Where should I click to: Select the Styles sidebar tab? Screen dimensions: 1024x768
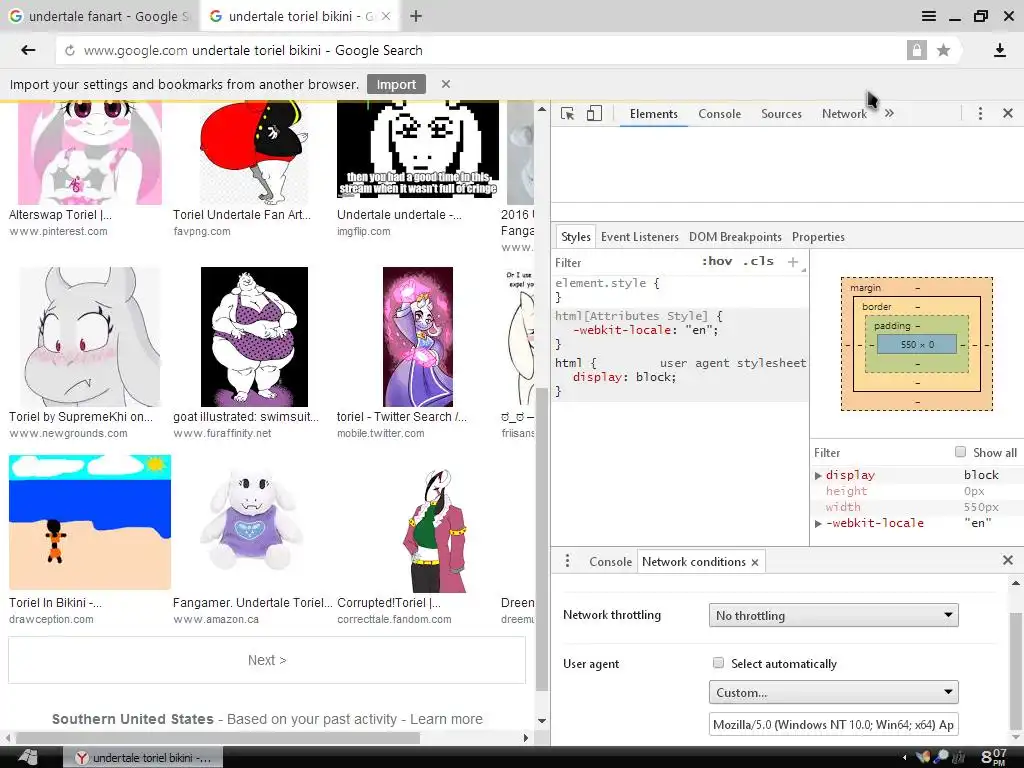coord(575,236)
